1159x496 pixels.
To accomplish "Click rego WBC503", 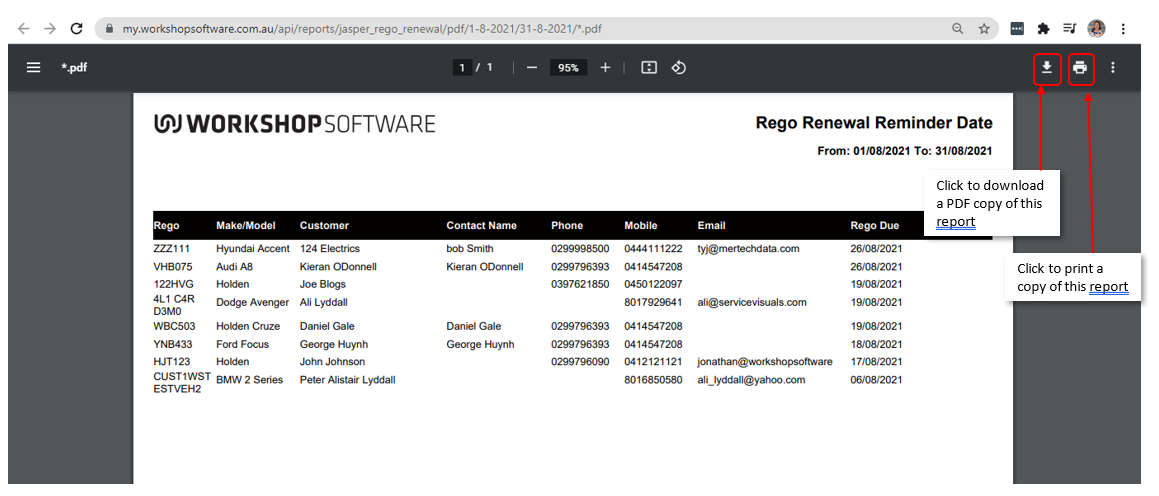I will [x=174, y=326].
